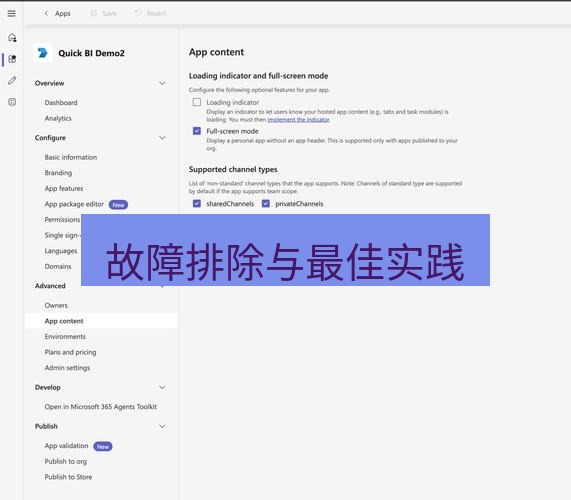Open the Owners page

(56, 306)
